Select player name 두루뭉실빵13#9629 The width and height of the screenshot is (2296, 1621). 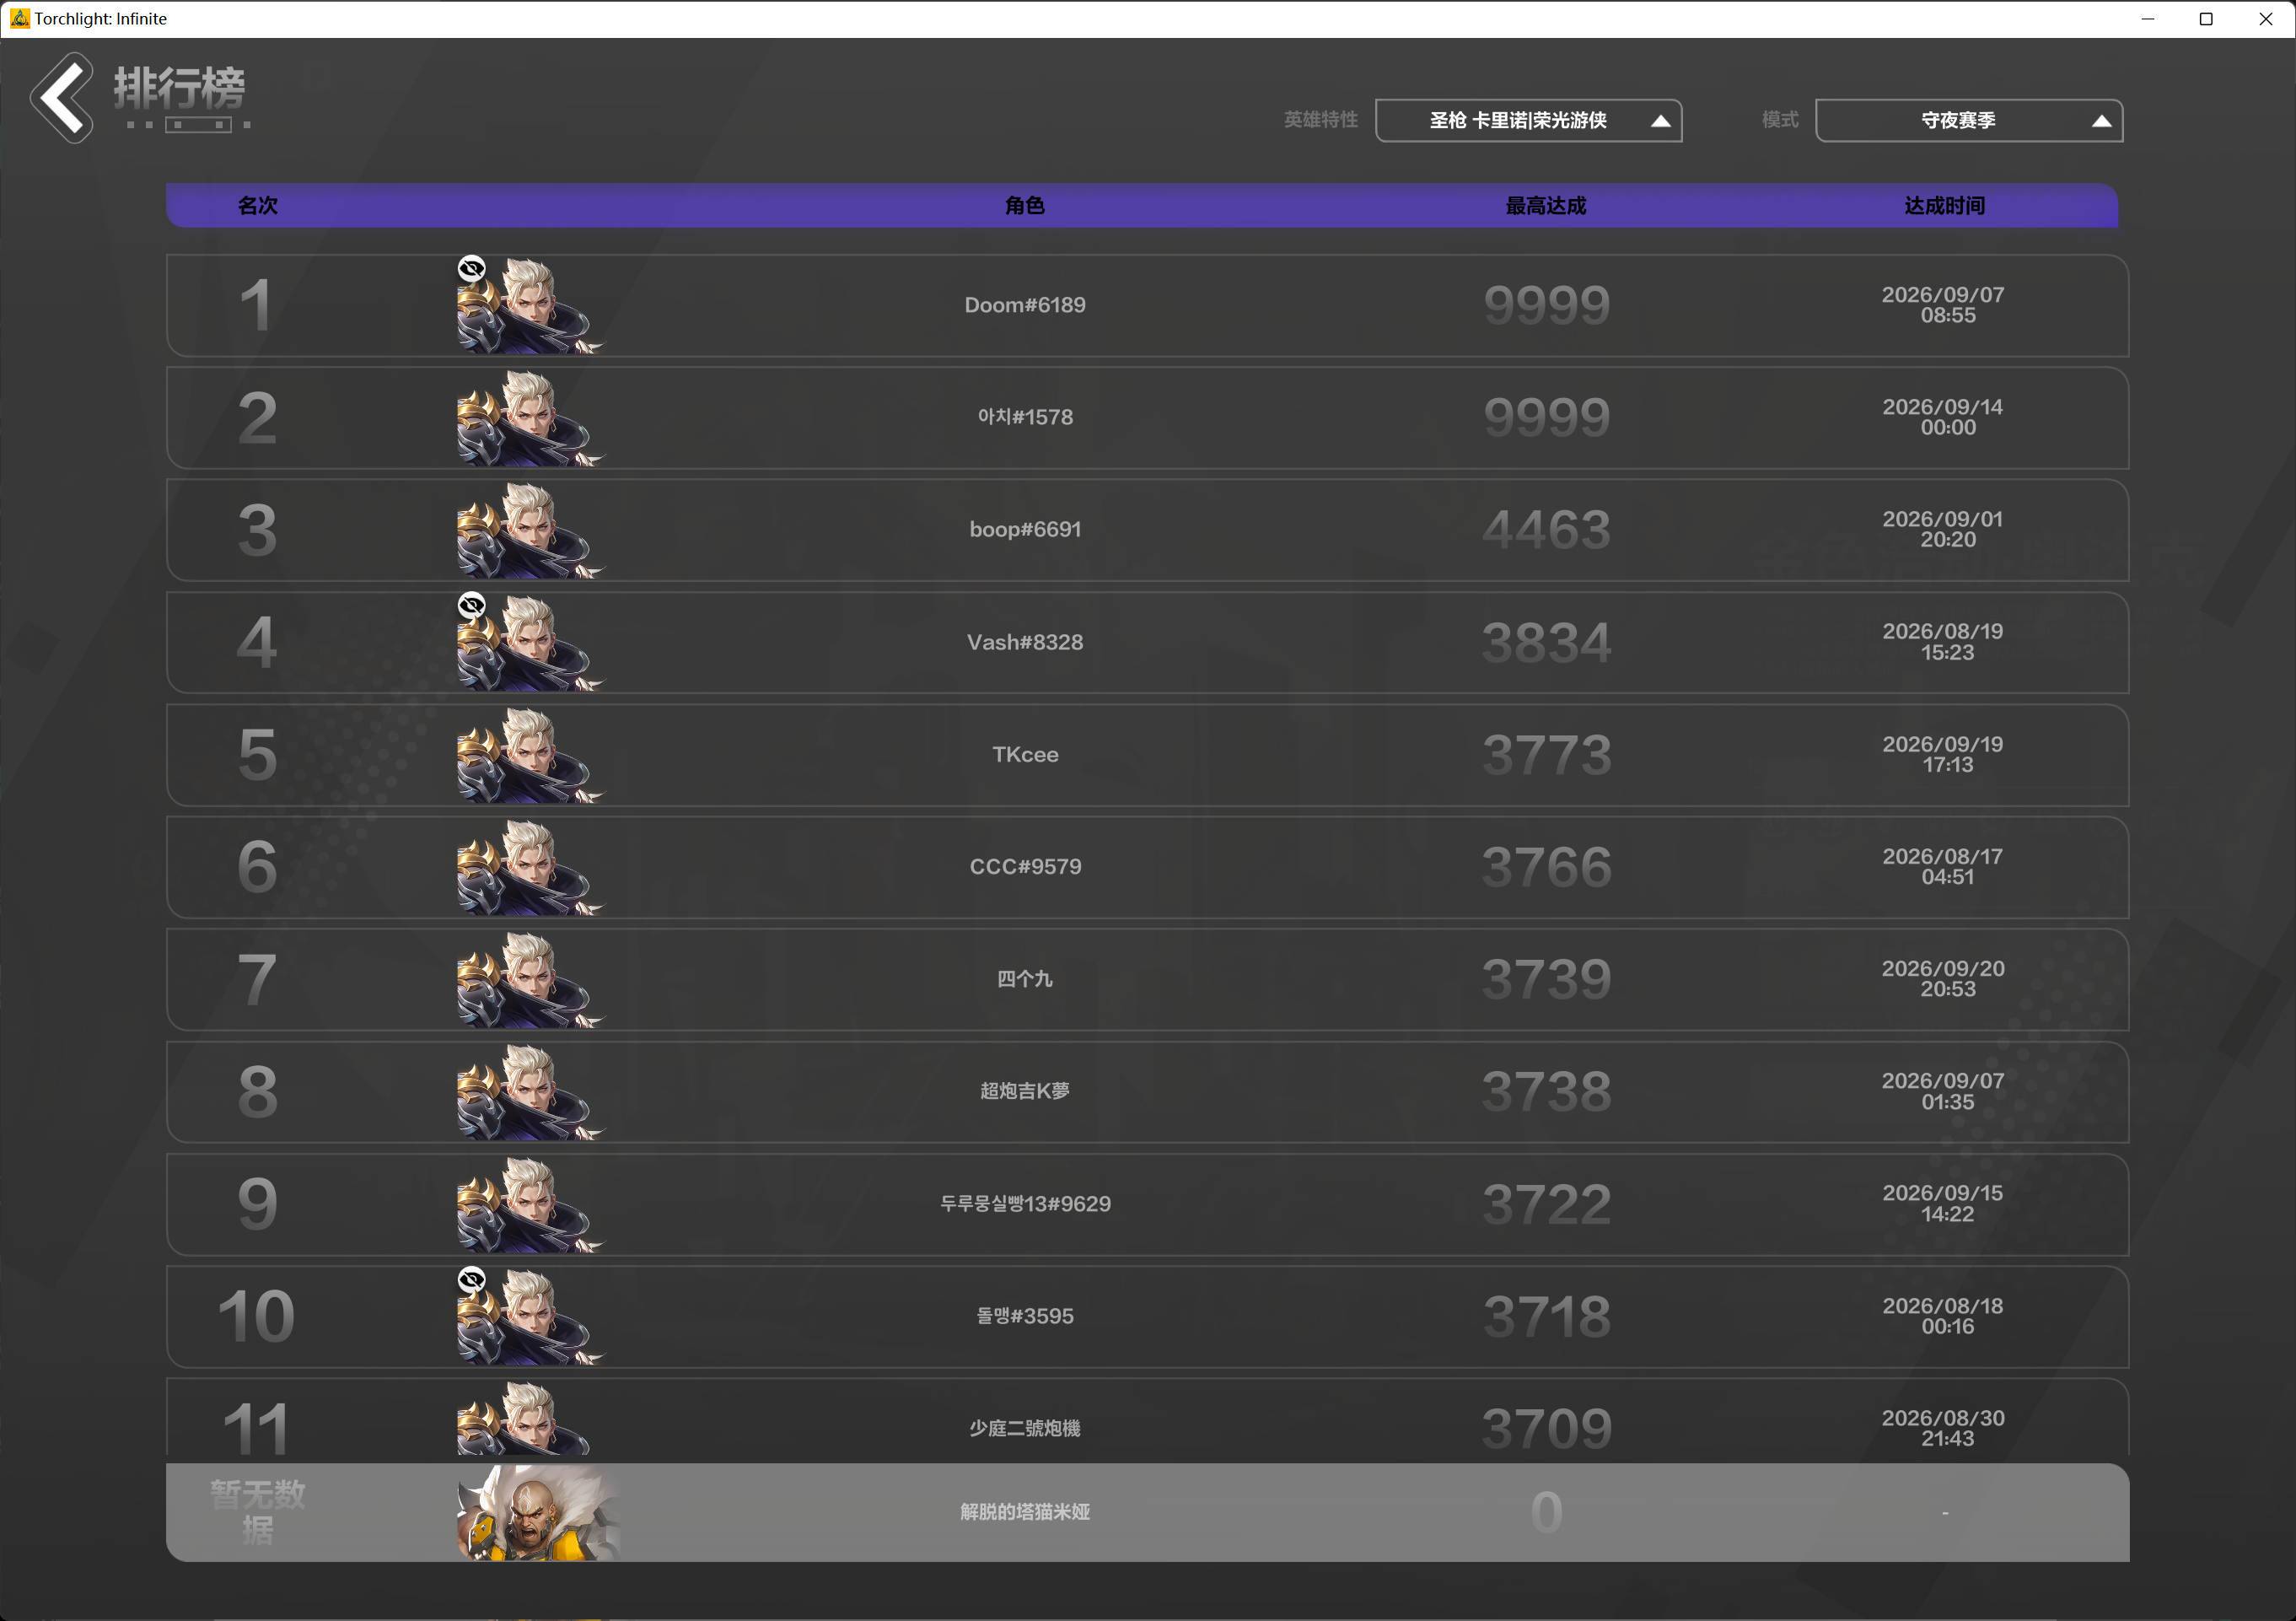click(x=1025, y=1203)
